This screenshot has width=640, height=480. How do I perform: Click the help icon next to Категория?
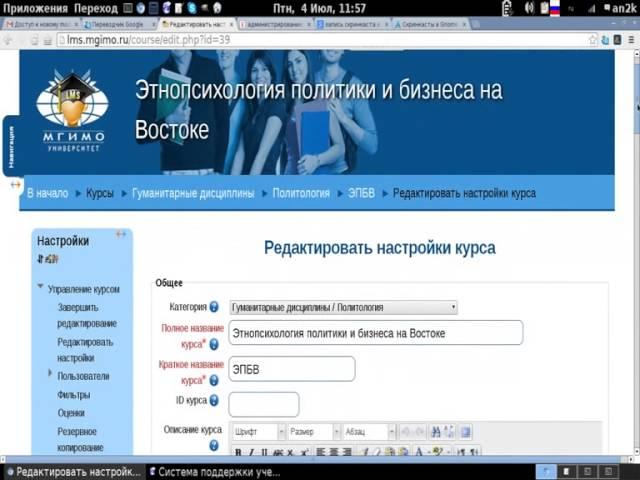pyautogui.click(x=214, y=307)
